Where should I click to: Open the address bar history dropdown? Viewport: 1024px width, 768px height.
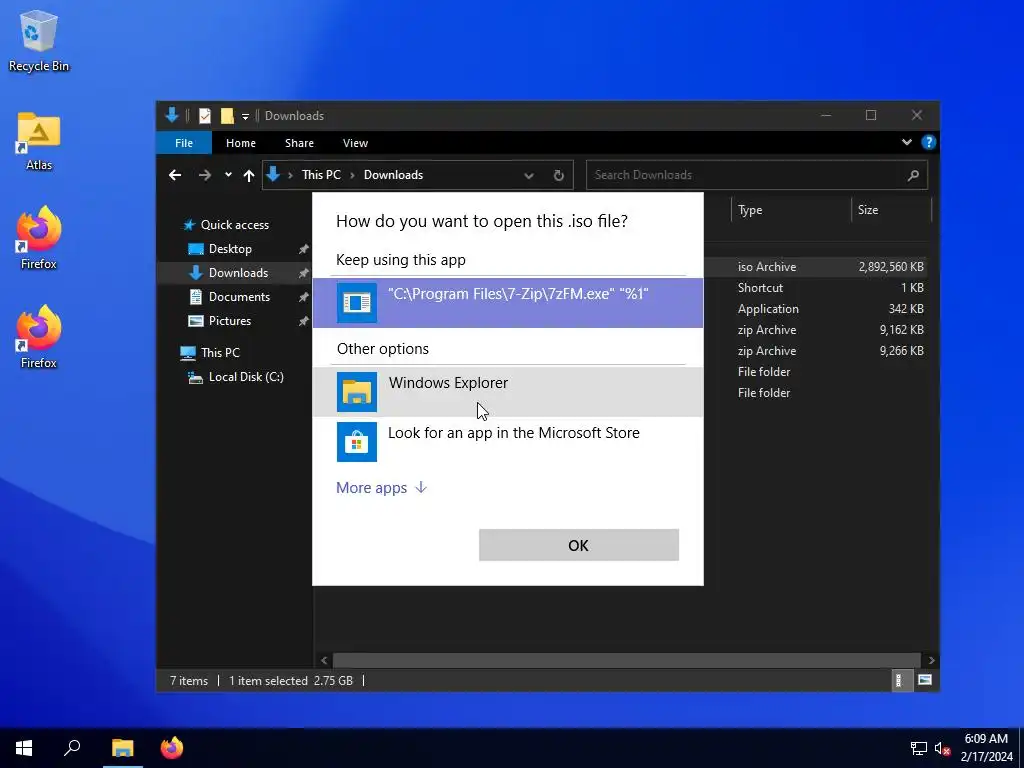click(x=529, y=175)
